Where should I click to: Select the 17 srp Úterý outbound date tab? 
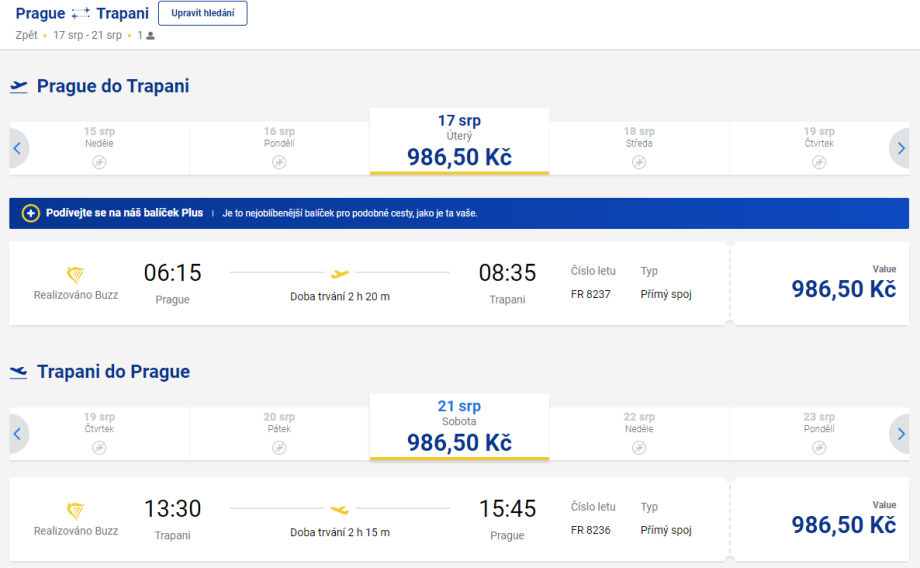click(x=459, y=142)
